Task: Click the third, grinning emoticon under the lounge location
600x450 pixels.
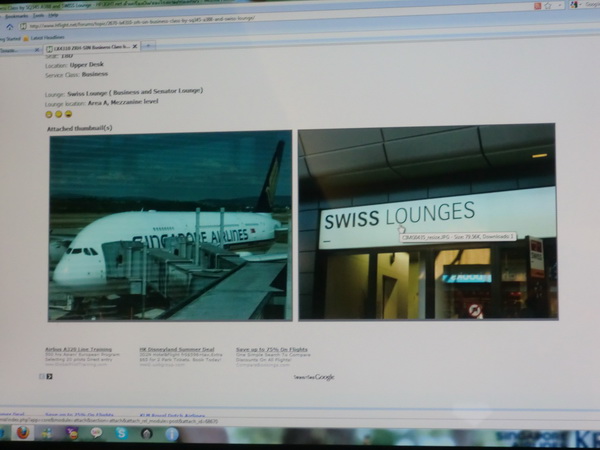Action: pyautogui.click(x=68, y=114)
